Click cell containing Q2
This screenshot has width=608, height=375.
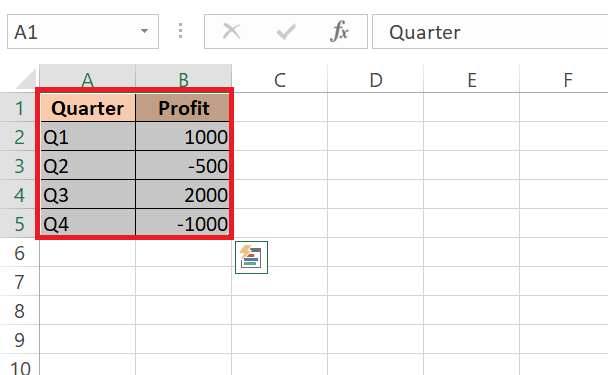point(88,166)
